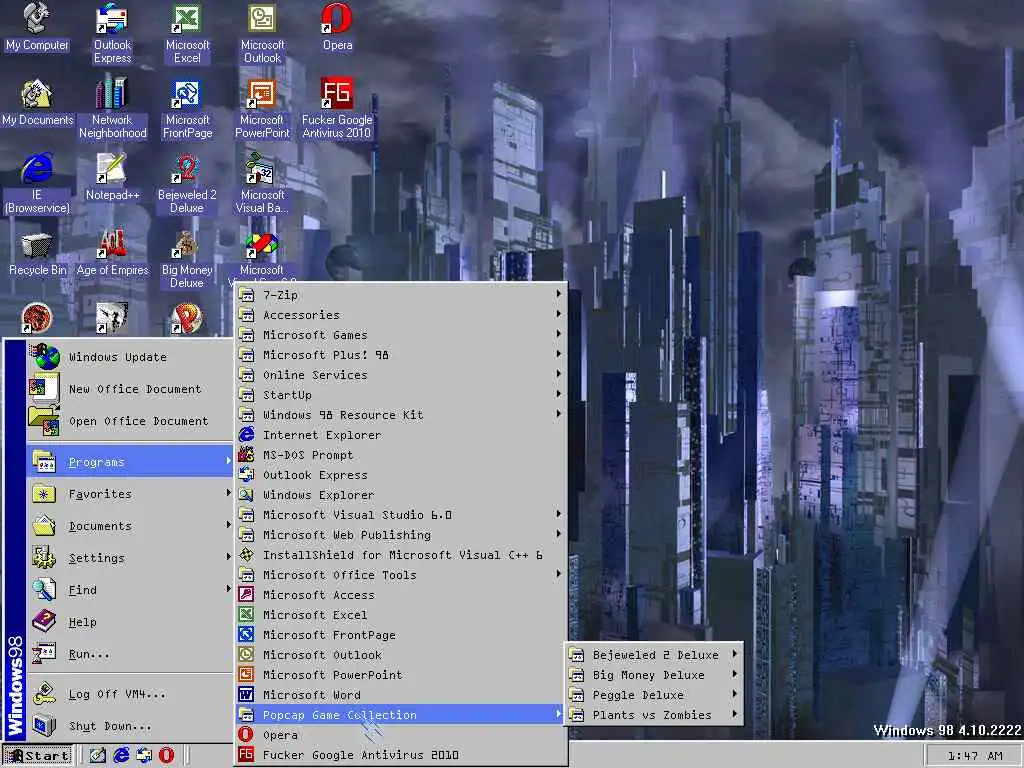Screen dimensions: 1024x768
Task: Launch Microsoft Excel from Programs menu
Action: coord(400,615)
